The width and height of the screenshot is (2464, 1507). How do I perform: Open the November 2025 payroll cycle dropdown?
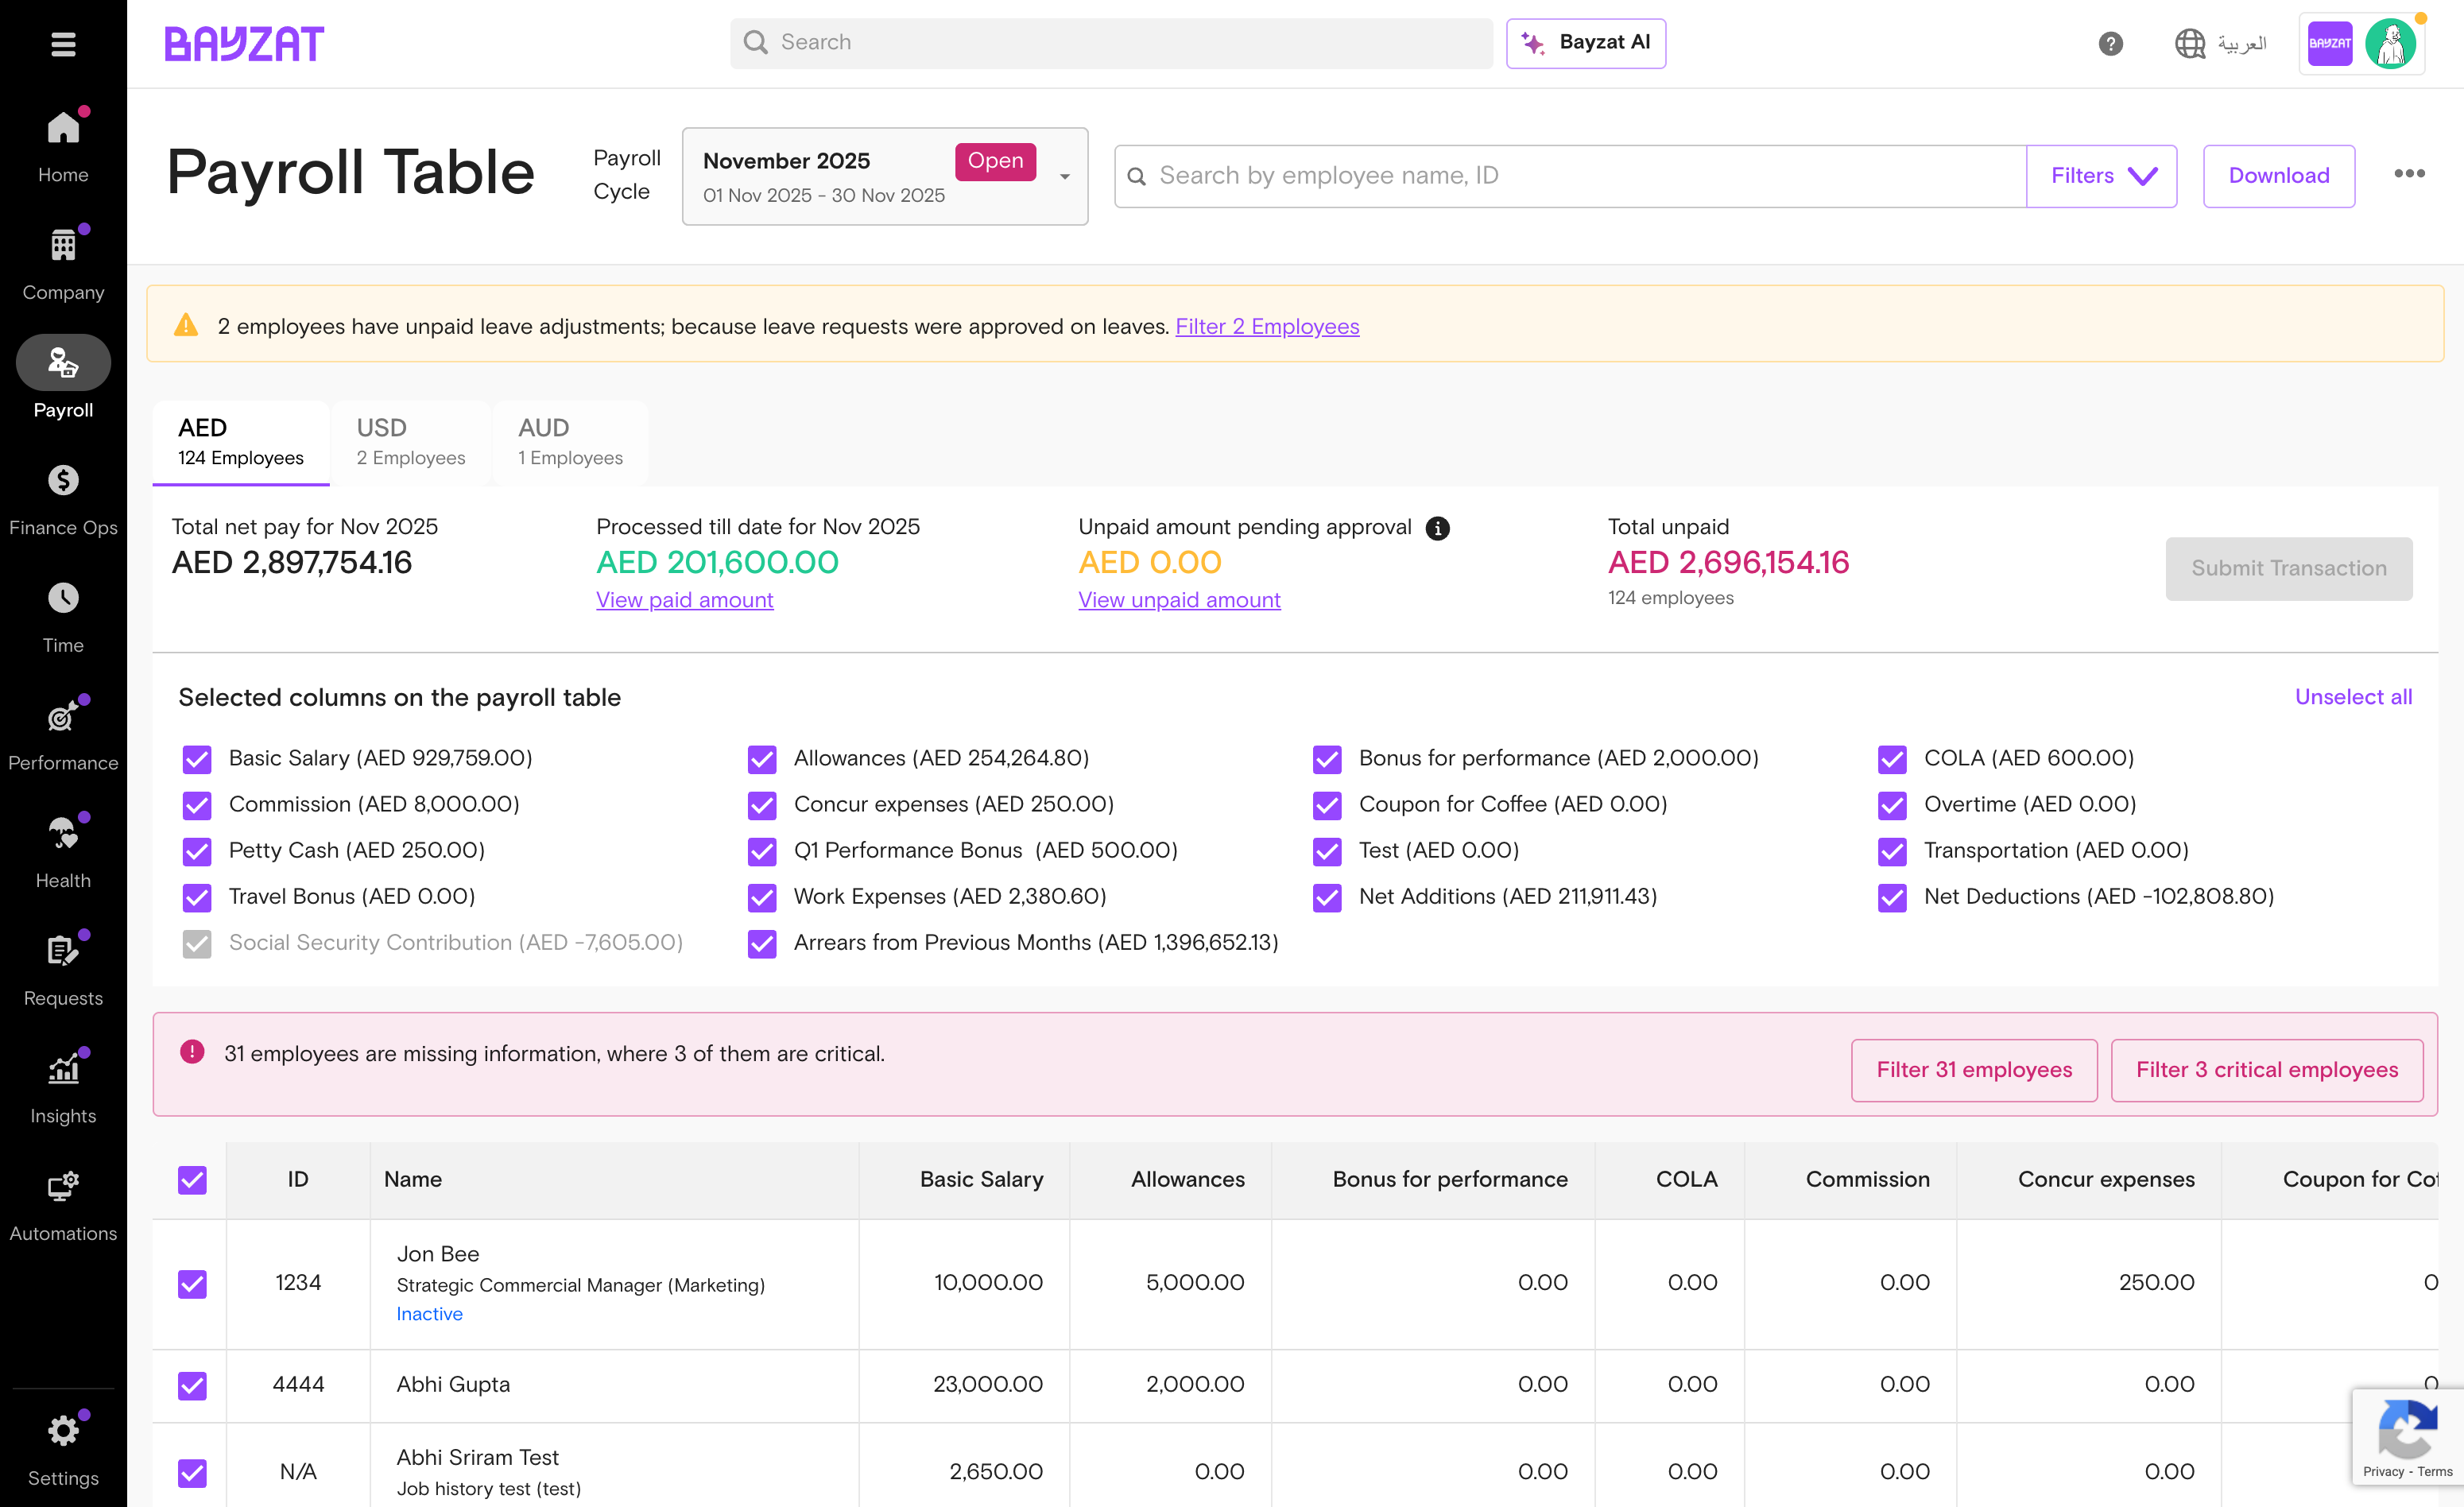(885, 176)
